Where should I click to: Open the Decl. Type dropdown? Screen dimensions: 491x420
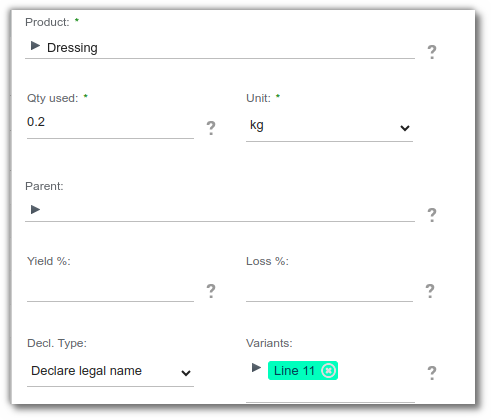pyautogui.click(x=110, y=372)
